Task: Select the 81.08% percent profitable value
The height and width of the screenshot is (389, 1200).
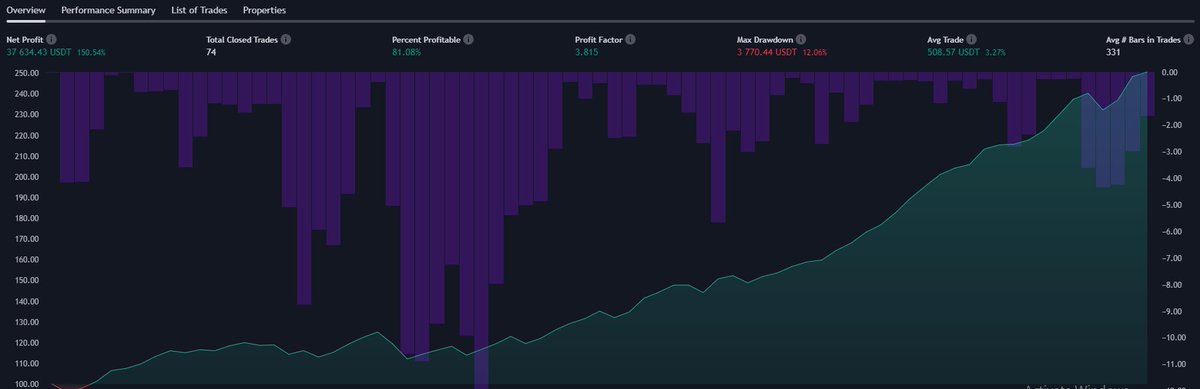Action: pyautogui.click(x=406, y=51)
